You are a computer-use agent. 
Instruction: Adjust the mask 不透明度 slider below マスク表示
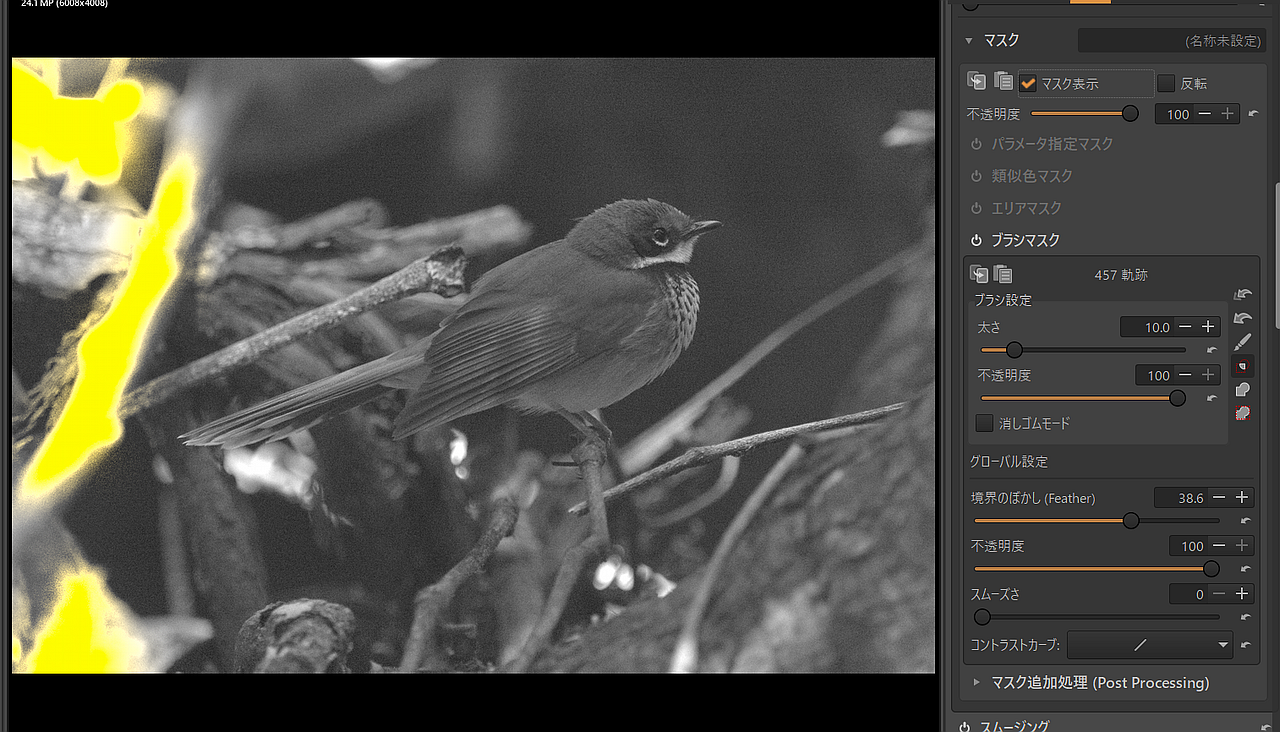(1084, 114)
